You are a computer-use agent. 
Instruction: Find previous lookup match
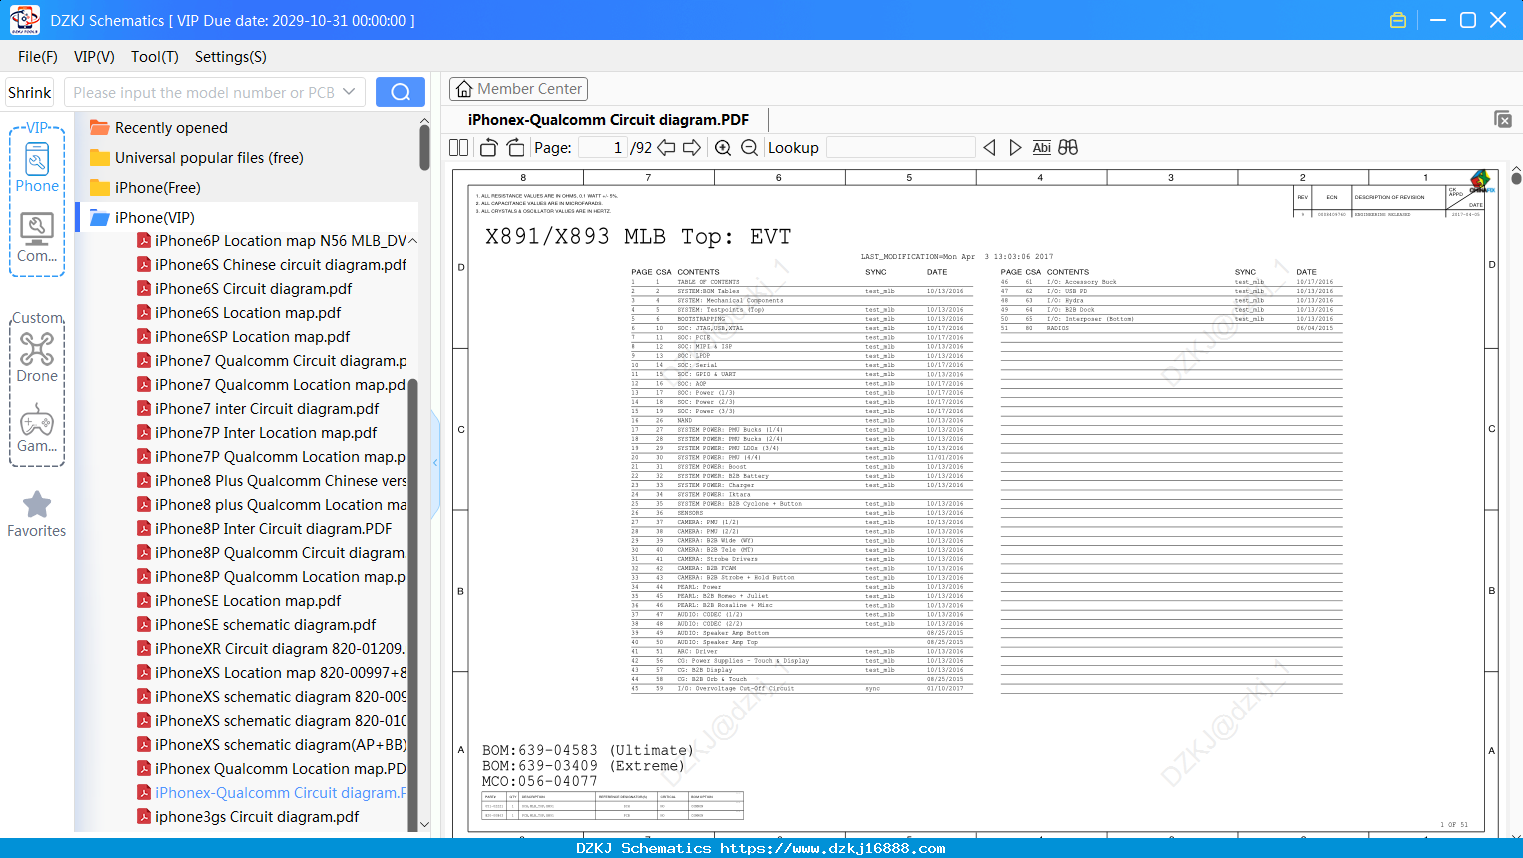989,147
